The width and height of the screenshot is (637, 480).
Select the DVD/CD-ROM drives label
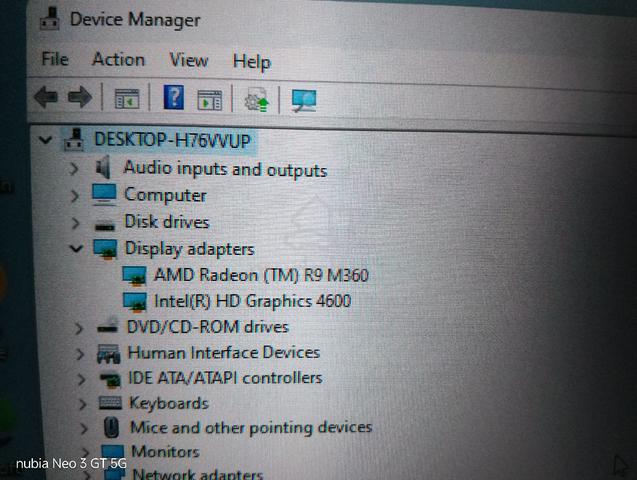coord(208,327)
